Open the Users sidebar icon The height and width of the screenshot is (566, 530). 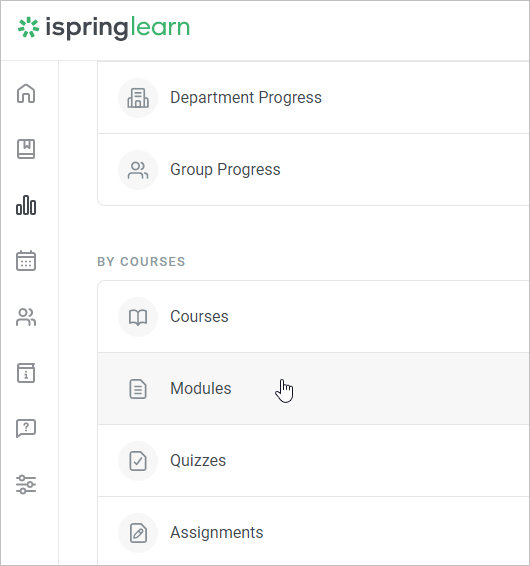(x=26, y=317)
